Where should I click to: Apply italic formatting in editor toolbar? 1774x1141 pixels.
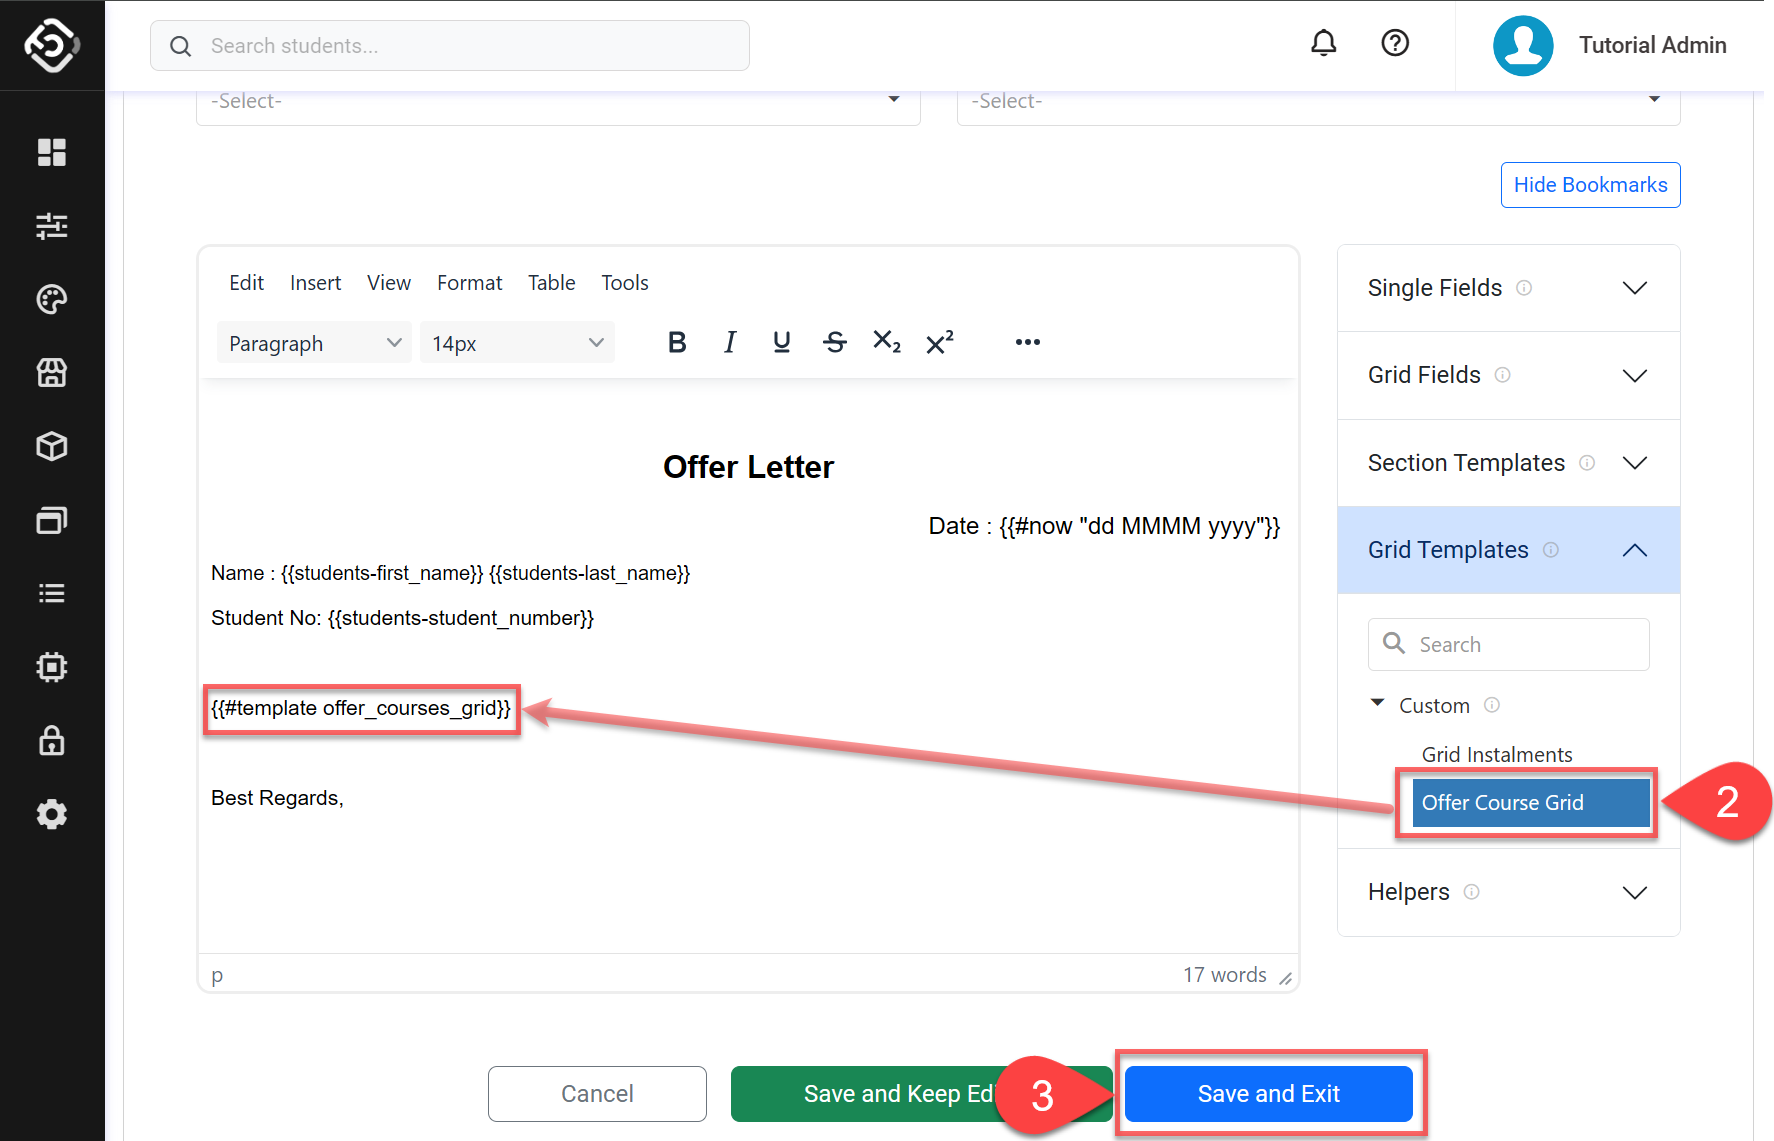point(730,343)
